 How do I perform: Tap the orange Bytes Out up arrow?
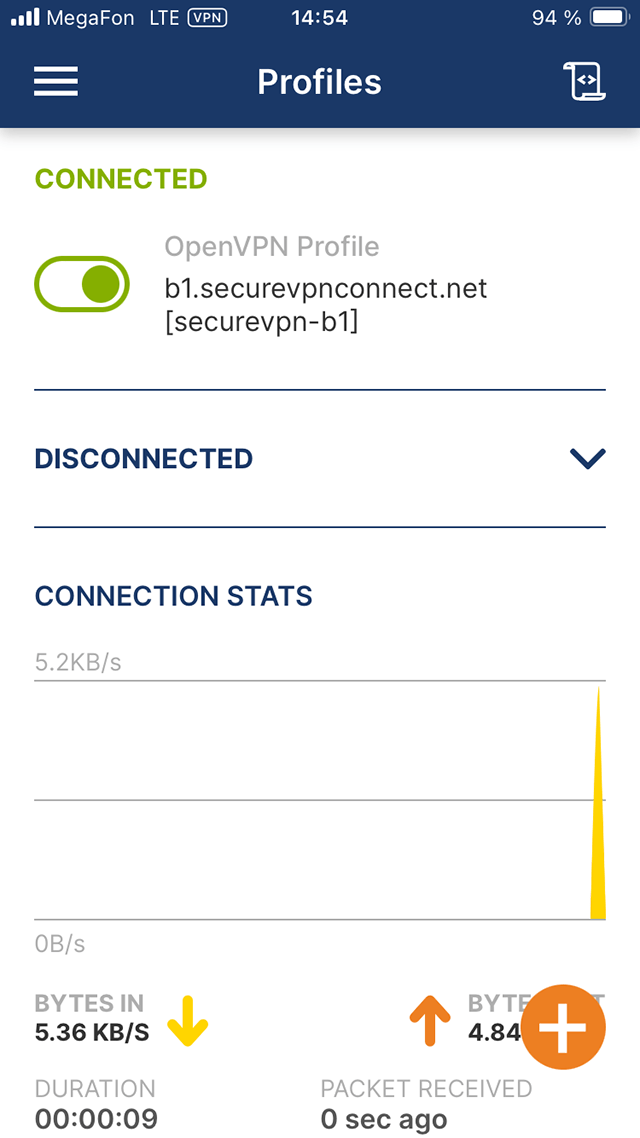click(430, 1020)
